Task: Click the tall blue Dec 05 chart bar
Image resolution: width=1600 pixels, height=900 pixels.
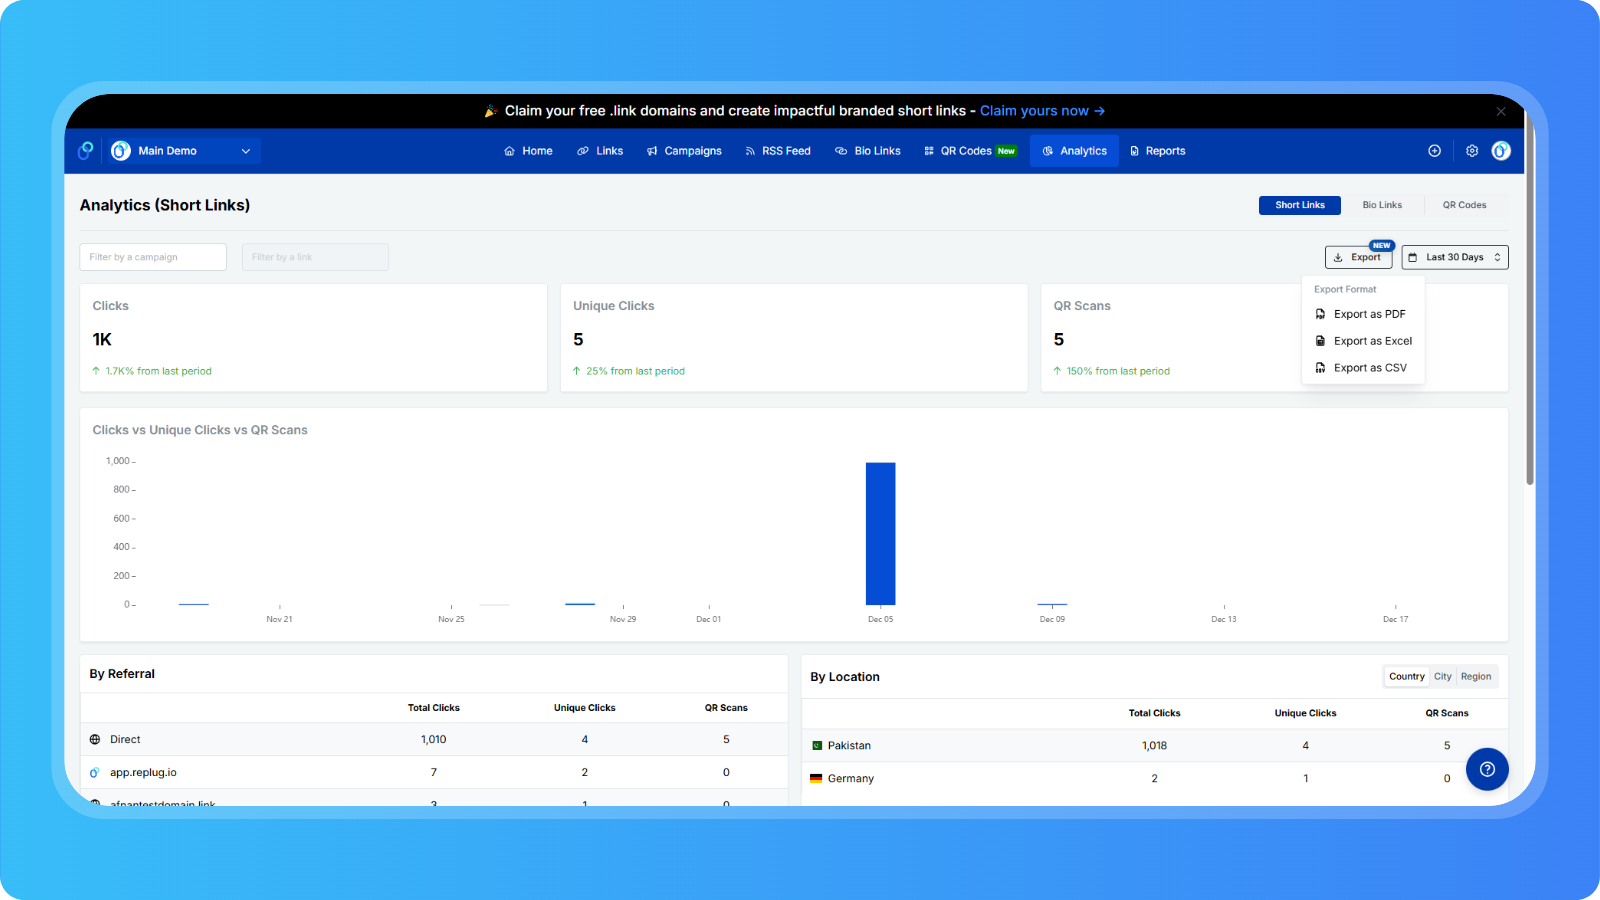Action: 880,533
